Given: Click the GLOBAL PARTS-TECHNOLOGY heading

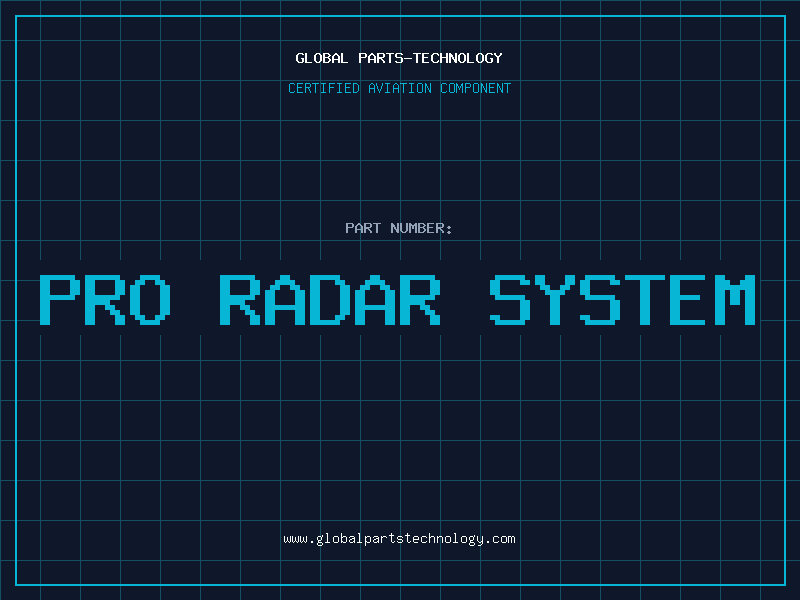Looking at the screenshot, I should click(399, 58).
